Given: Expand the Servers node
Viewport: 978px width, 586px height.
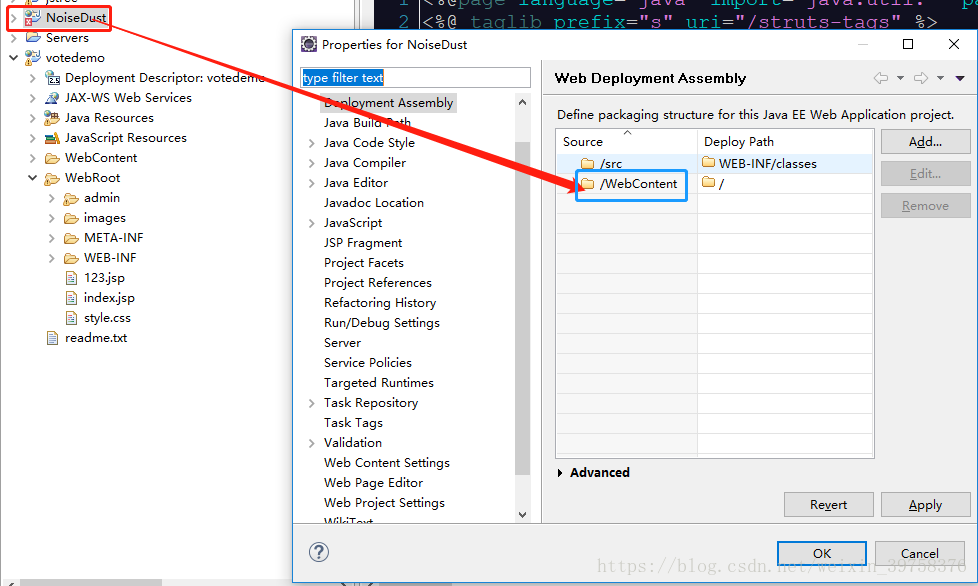Looking at the screenshot, I should tap(13, 38).
